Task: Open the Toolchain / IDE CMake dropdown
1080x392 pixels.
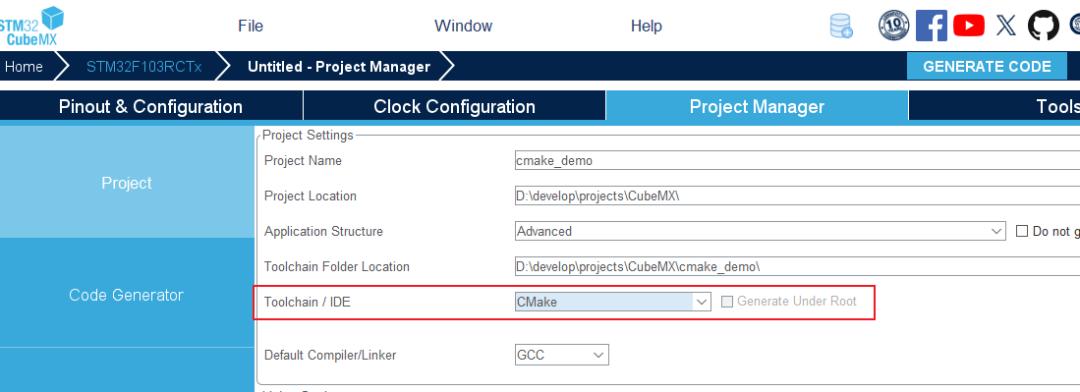Action: coord(612,302)
